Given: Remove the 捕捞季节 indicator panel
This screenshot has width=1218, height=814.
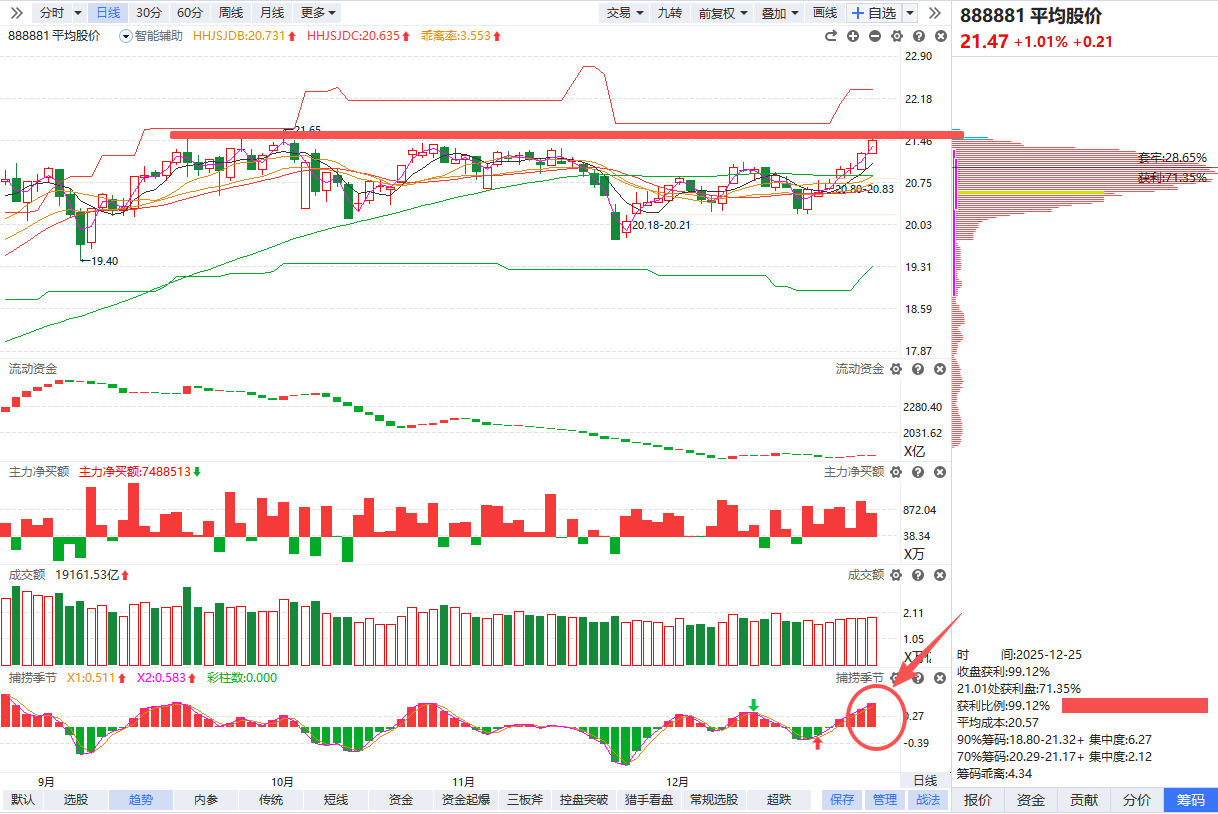Looking at the screenshot, I should click(940, 678).
